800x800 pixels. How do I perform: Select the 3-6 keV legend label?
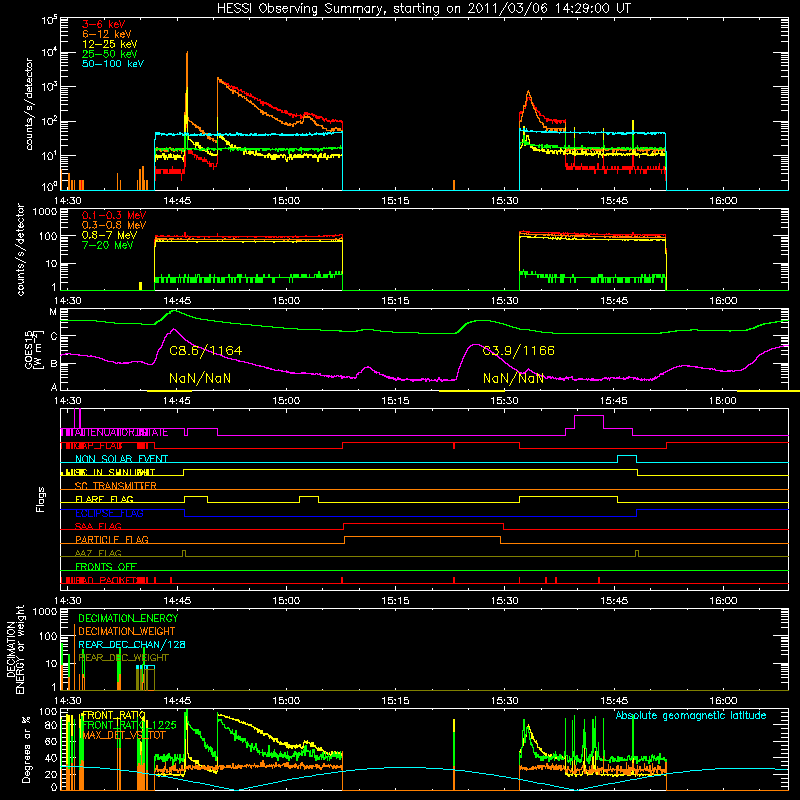[104, 24]
